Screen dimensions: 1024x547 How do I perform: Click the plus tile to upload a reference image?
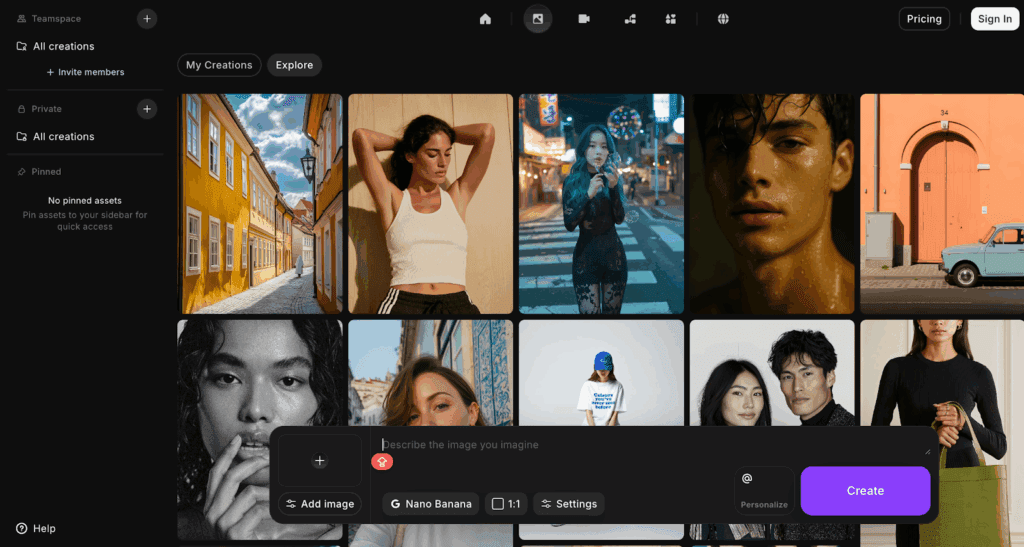[x=320, y=461]
